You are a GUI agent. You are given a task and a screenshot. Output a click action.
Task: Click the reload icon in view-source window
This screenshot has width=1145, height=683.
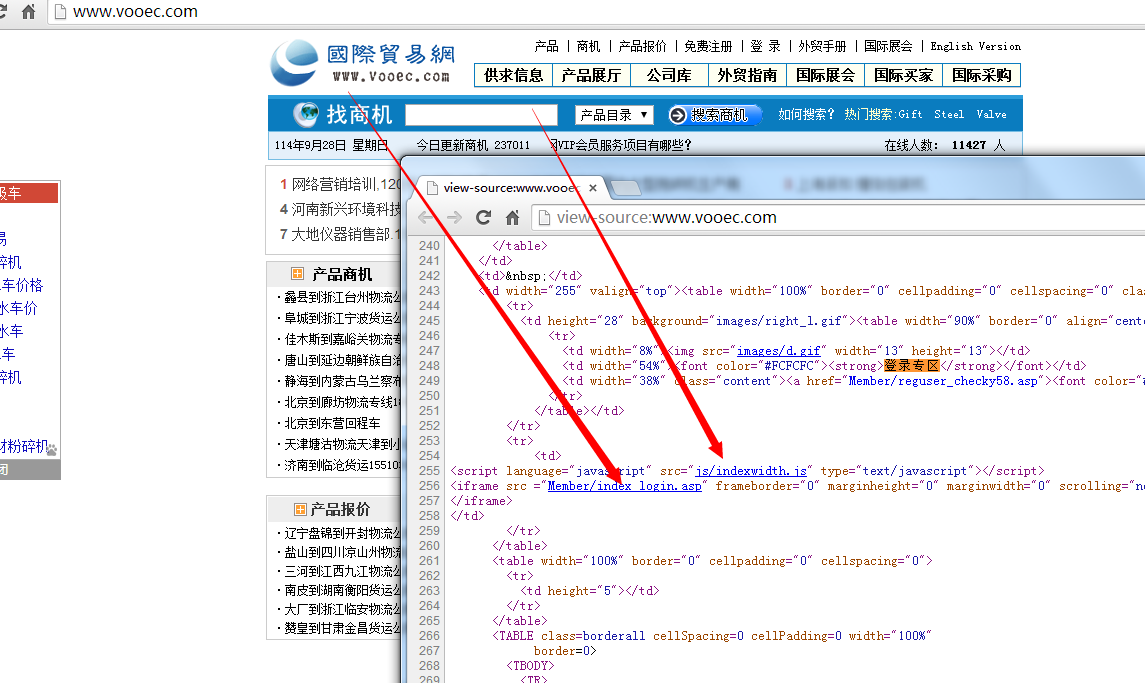[483, 217]
